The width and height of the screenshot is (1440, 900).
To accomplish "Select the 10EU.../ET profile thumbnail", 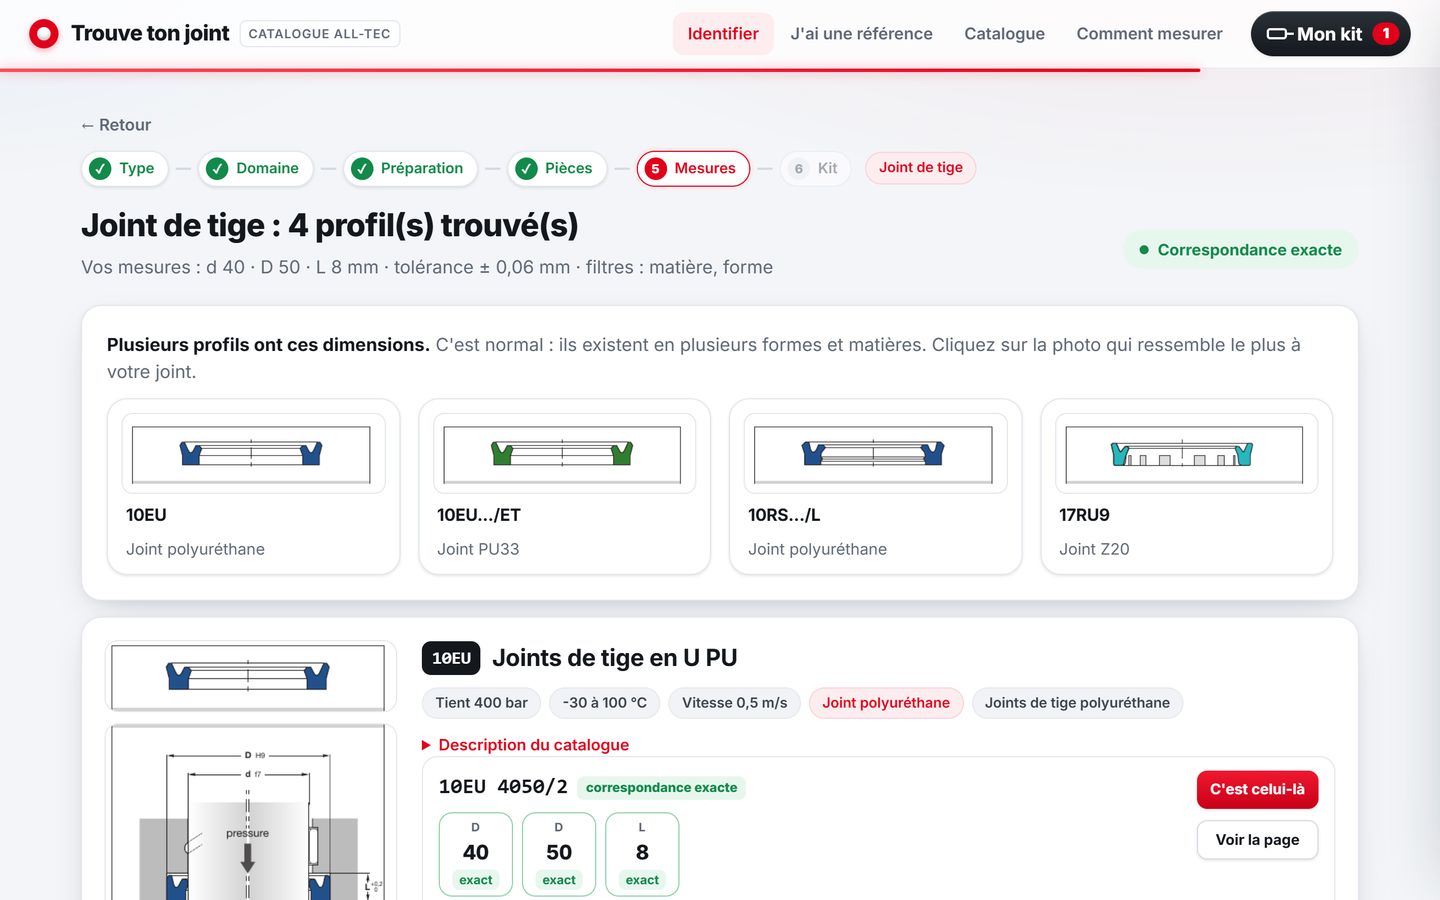I will click(x=564, y=454).
